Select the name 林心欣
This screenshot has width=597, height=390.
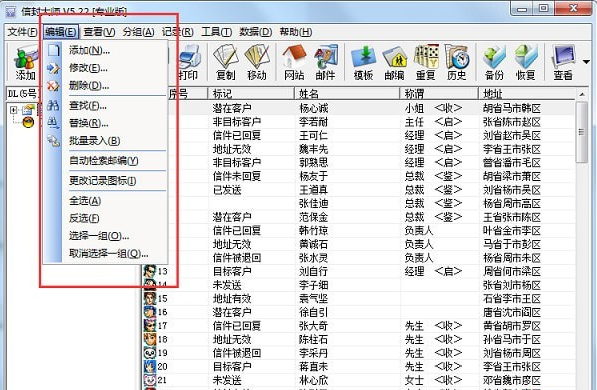pos(314,380)
